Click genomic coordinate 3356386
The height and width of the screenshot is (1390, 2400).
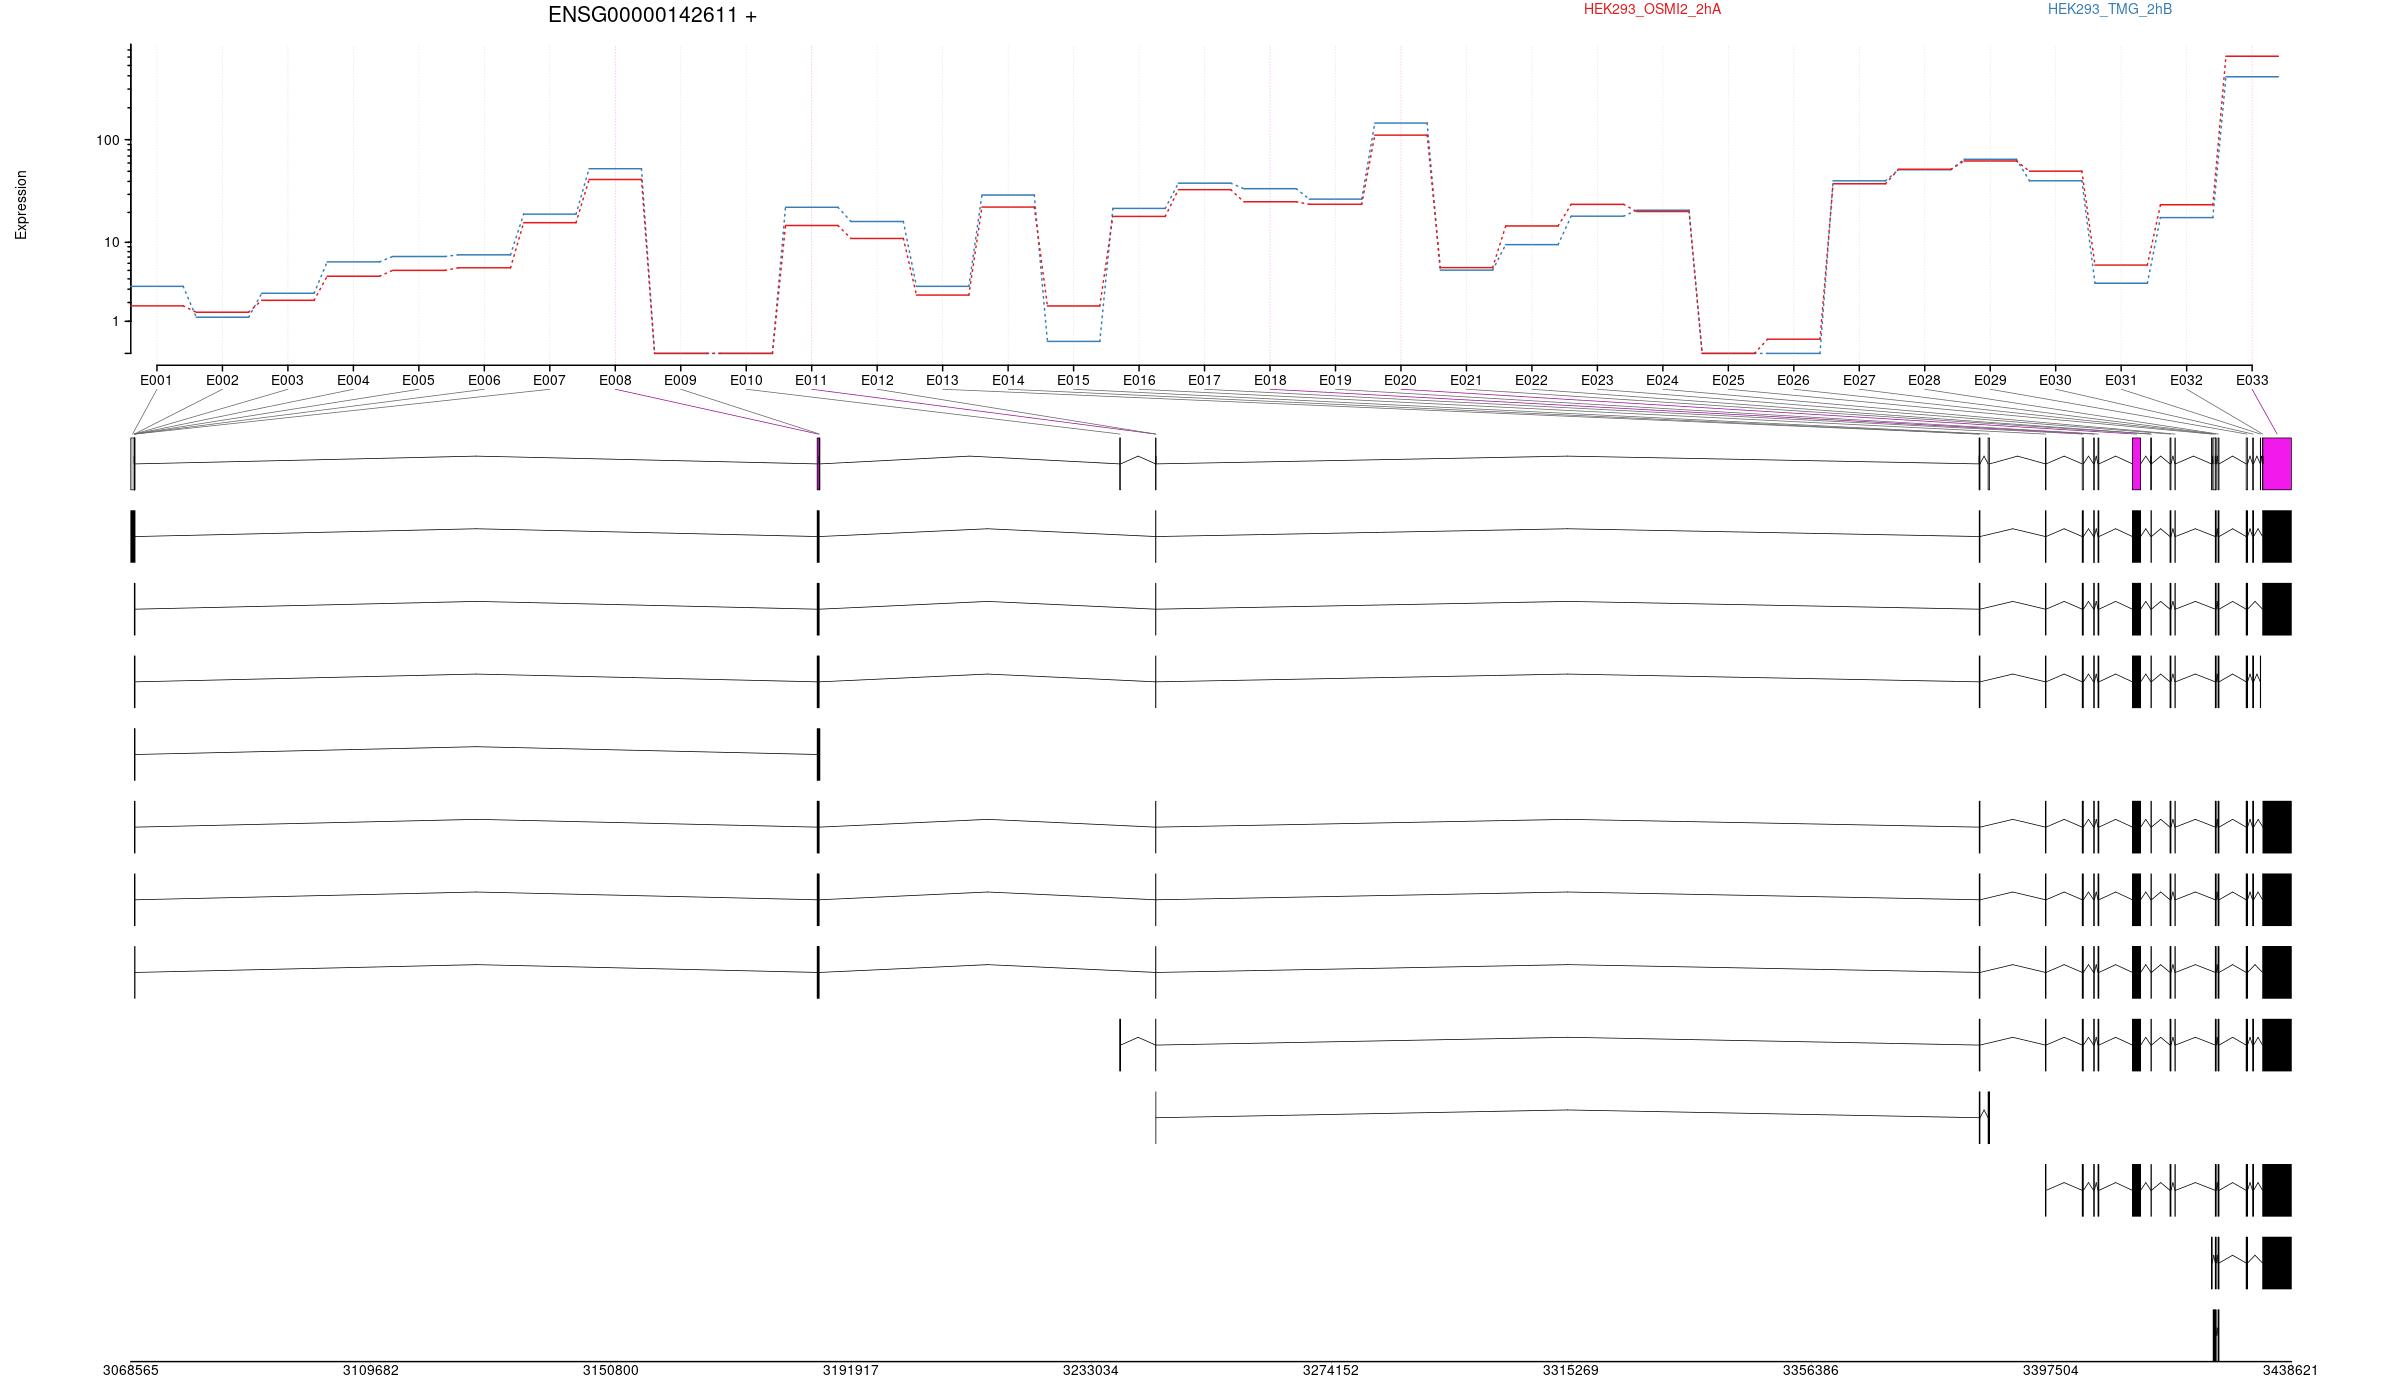point(1811,1370)
